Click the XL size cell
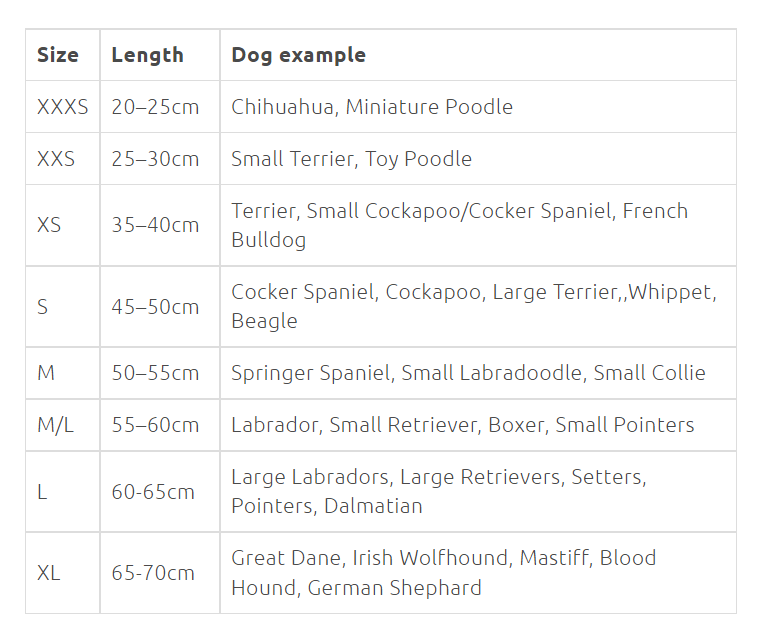 (49, 573)
